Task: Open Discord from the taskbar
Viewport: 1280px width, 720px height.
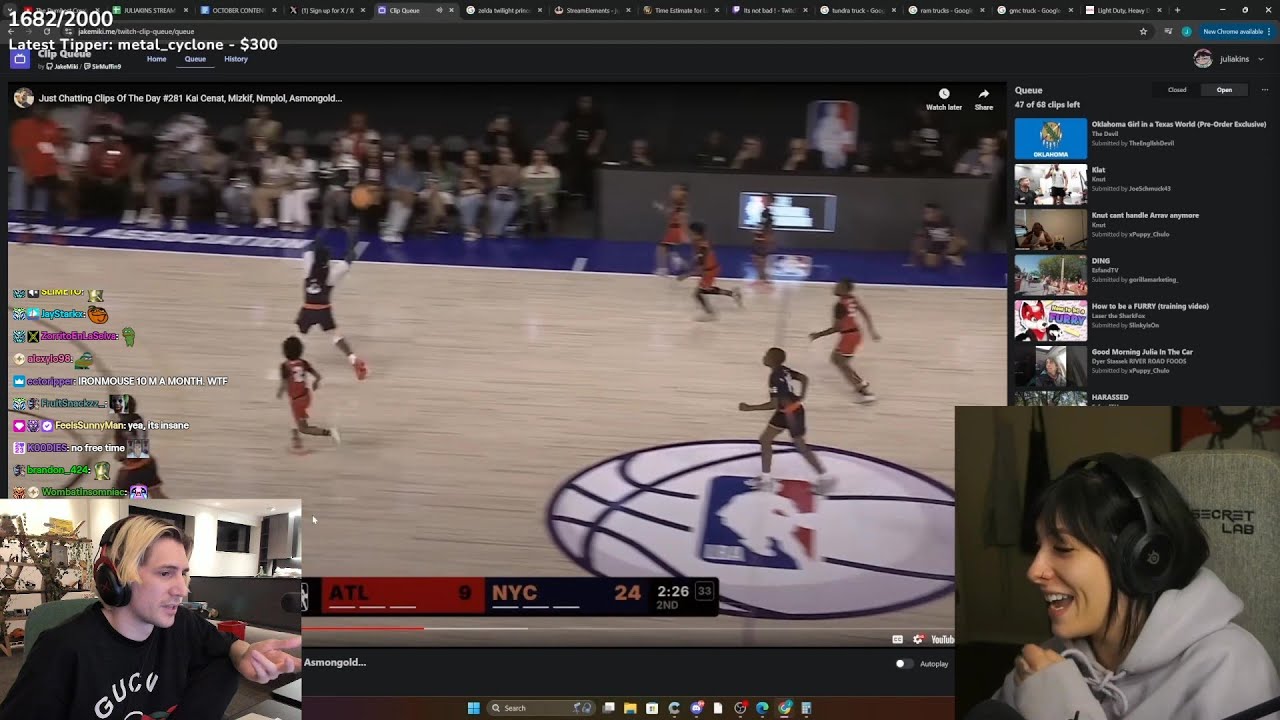Action: (x=696, y=708)
